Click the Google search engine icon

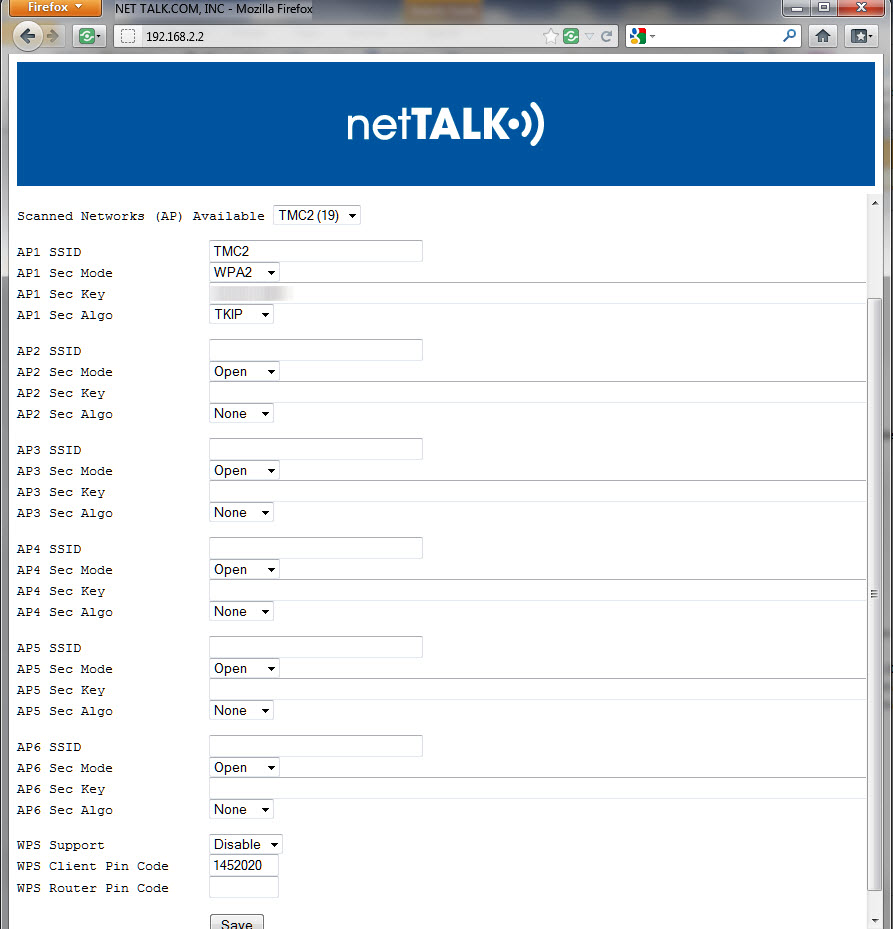(638, 36)
